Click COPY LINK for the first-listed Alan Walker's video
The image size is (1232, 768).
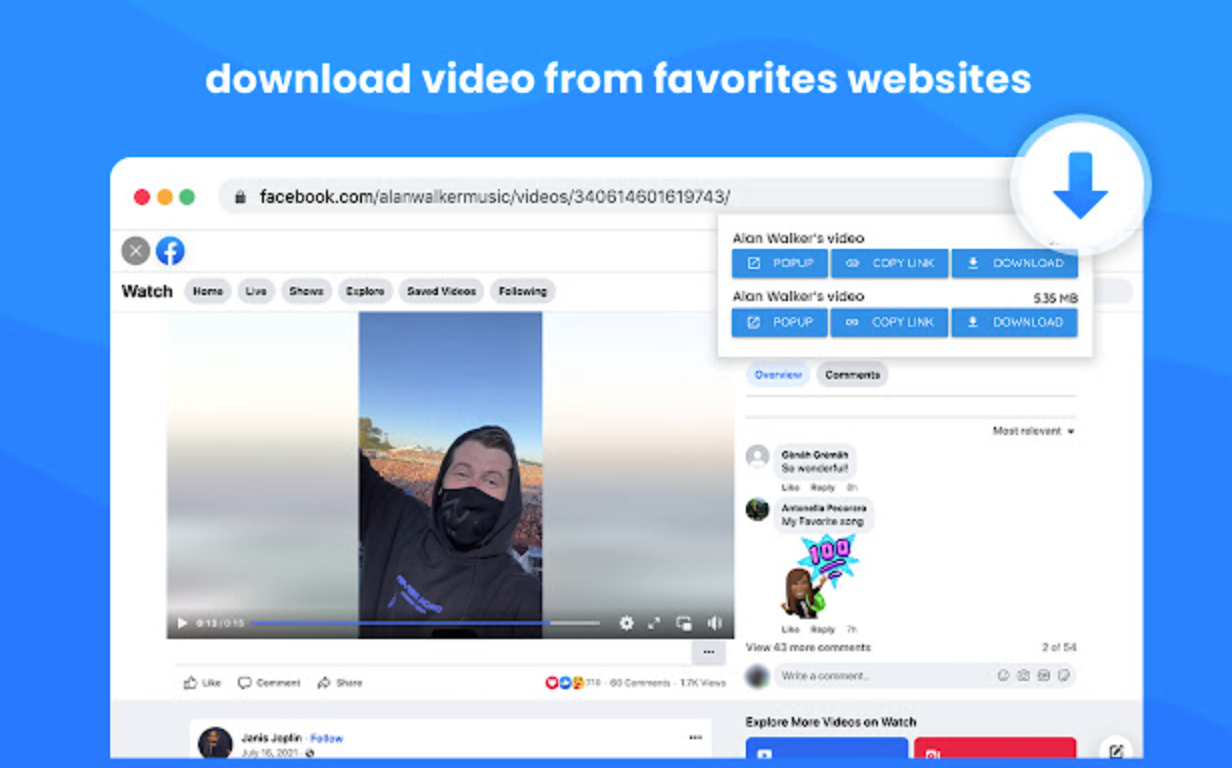tap(889, 263)
